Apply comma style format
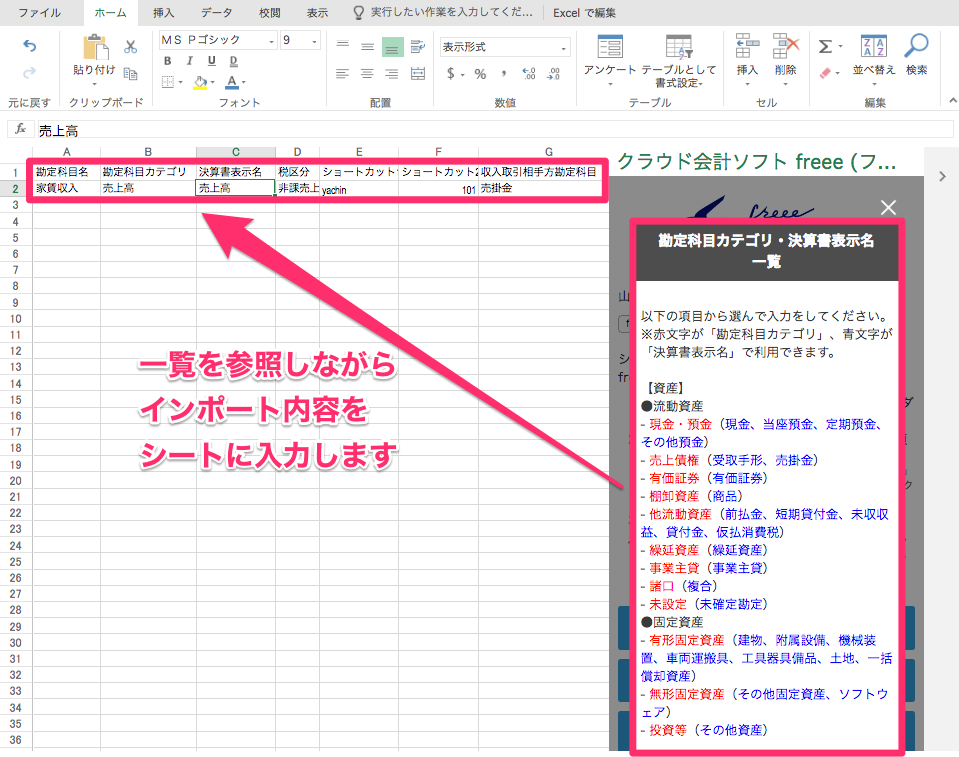 pos(503,74)
